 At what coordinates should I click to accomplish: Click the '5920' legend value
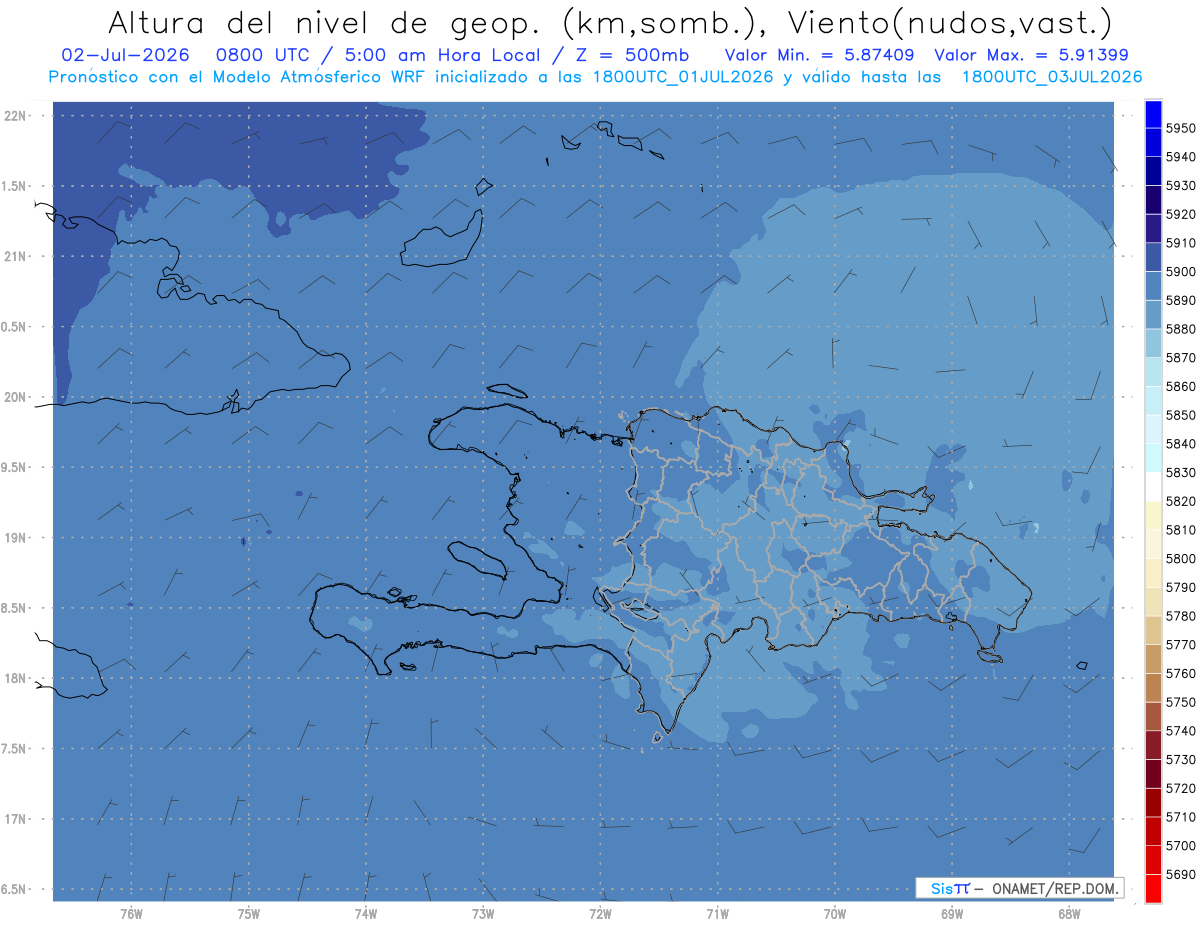click(x=1180, y=214)
